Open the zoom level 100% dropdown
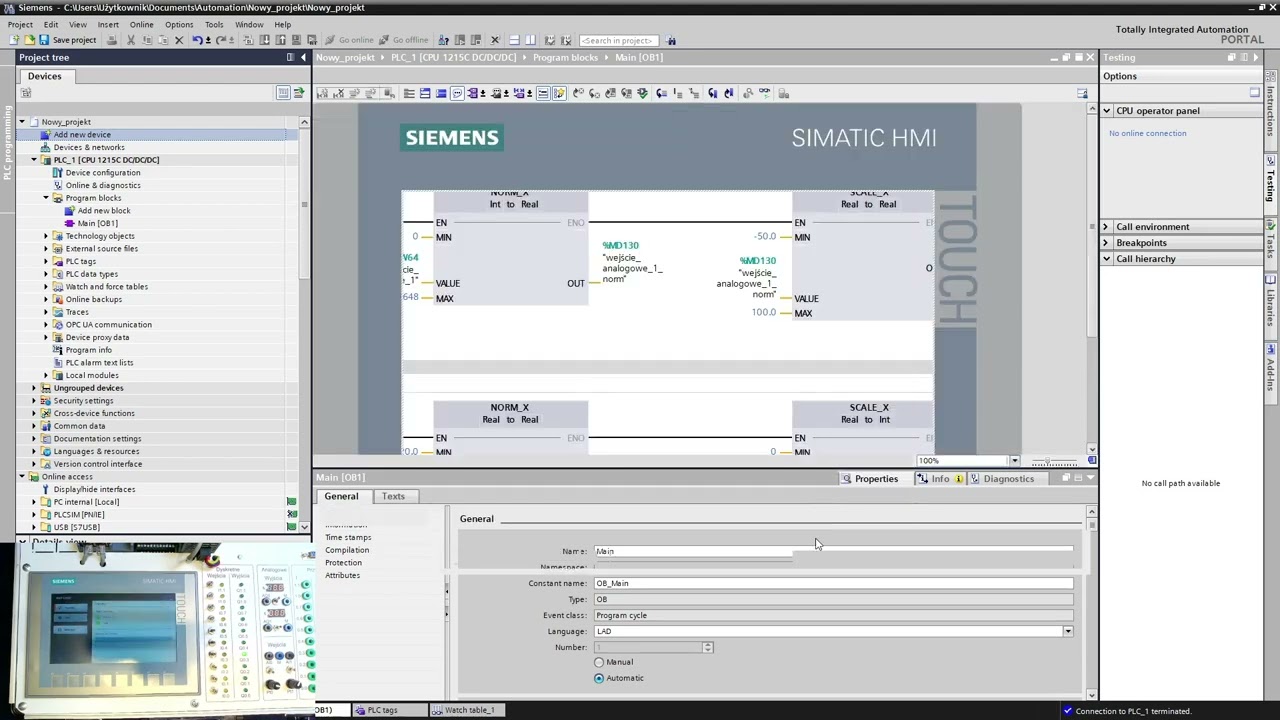The height and width of the screenshot is (720, 1280). tap(1014, 461)
